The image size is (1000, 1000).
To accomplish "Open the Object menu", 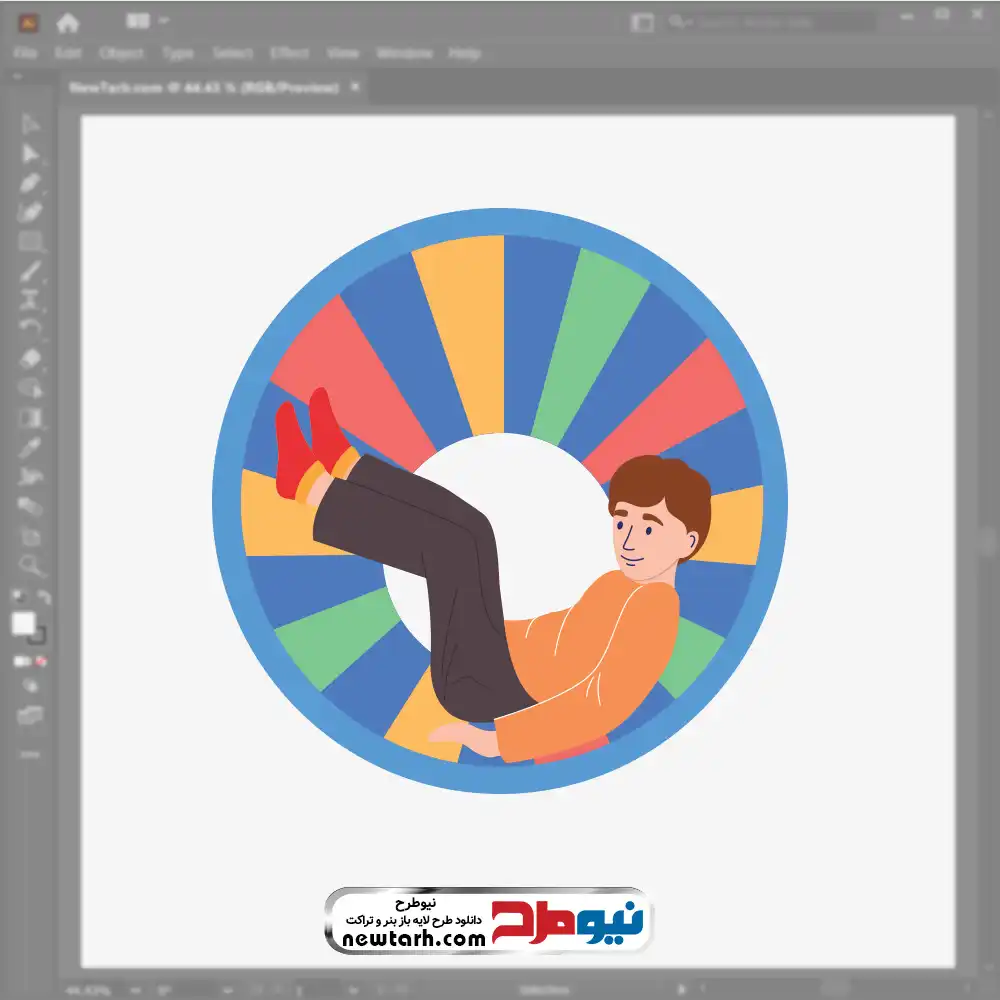I will click(x=121, y=53).
